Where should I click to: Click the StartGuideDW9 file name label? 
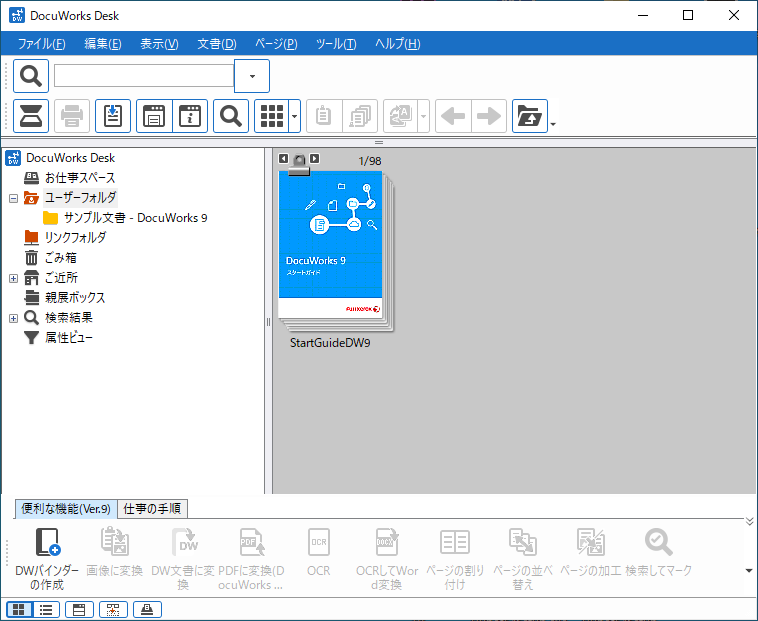coord(330,343)
